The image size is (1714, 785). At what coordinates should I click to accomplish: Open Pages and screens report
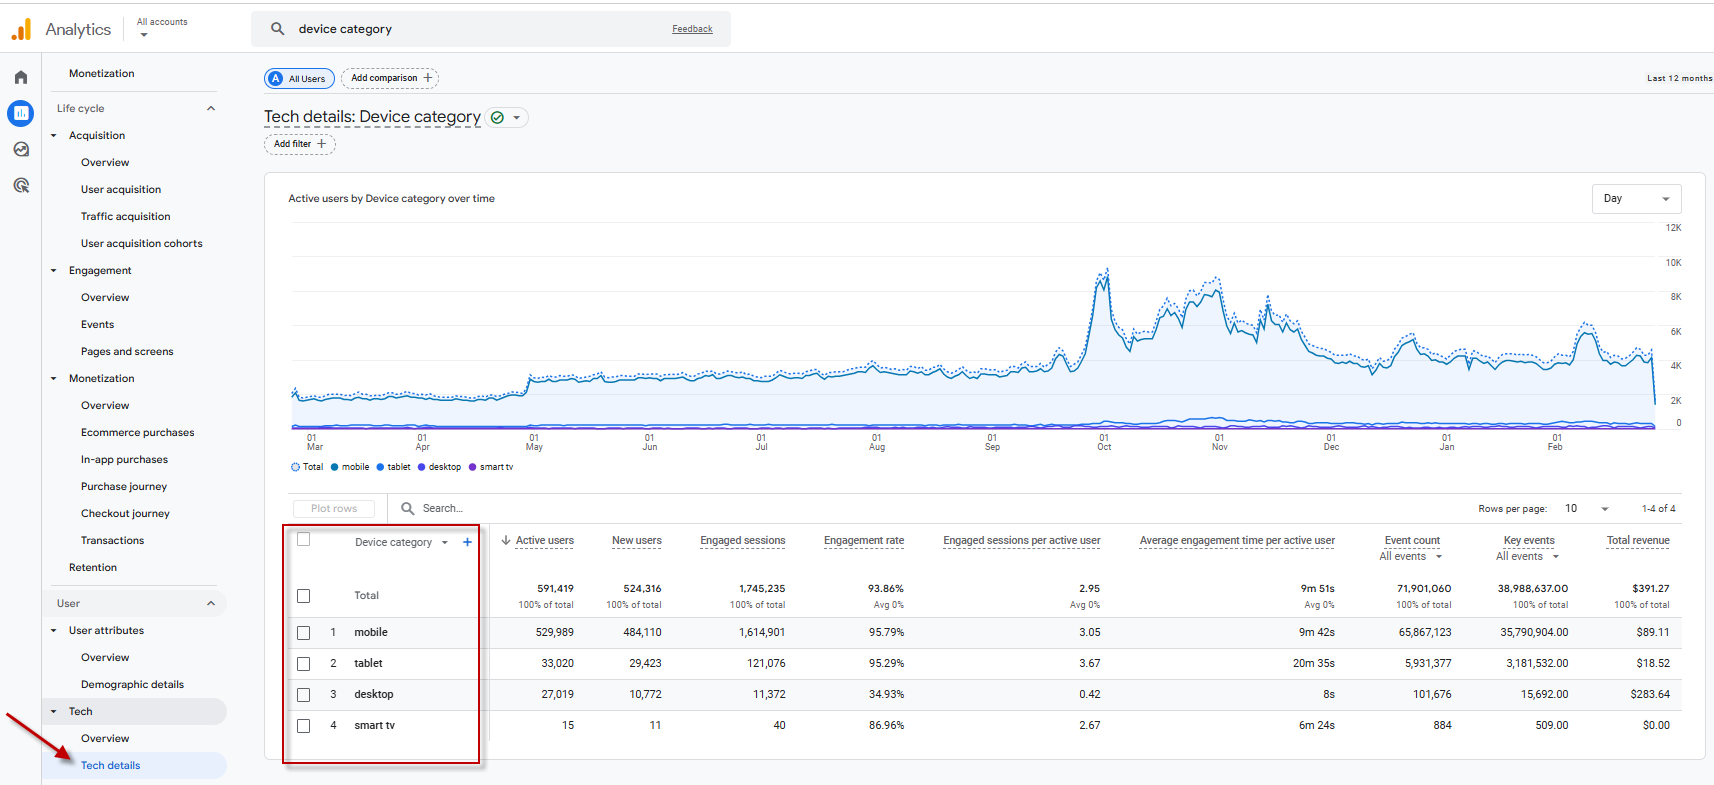click(127, 351)
